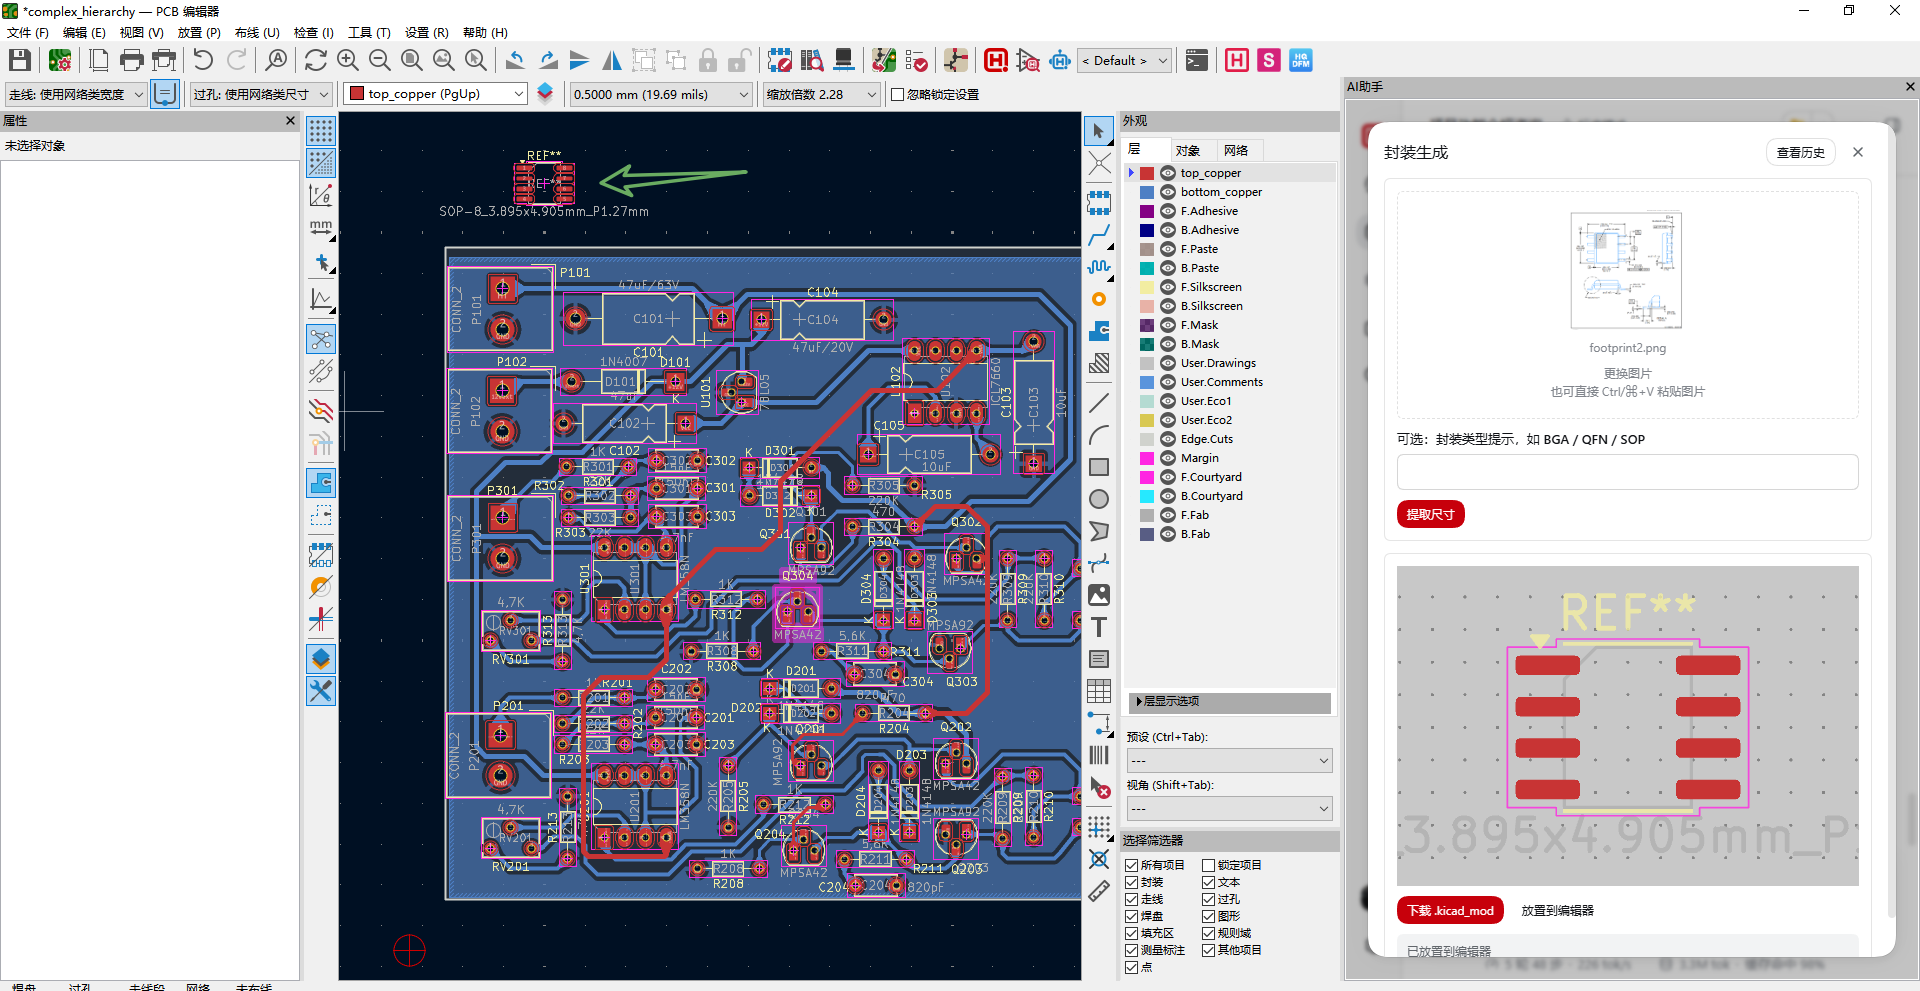Click the Zoom in magnifier icon

348,60
